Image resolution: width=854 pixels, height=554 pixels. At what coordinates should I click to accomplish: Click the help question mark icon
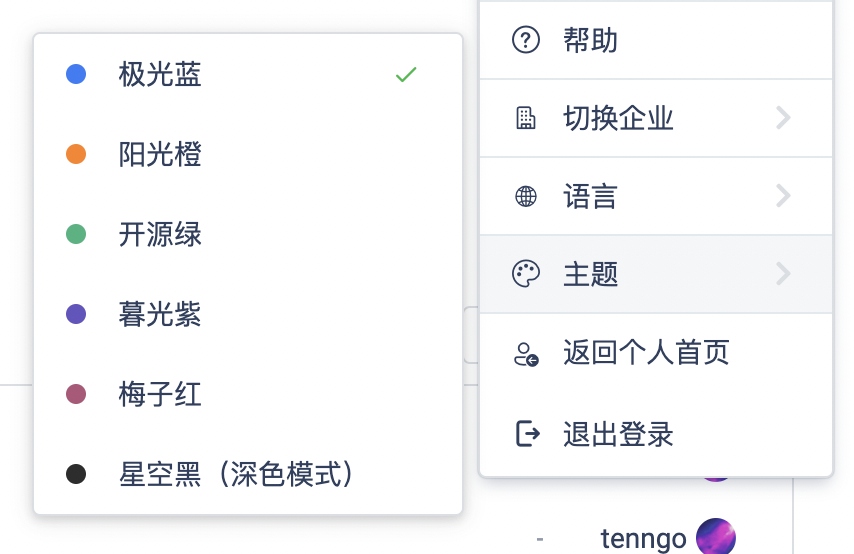526,40
